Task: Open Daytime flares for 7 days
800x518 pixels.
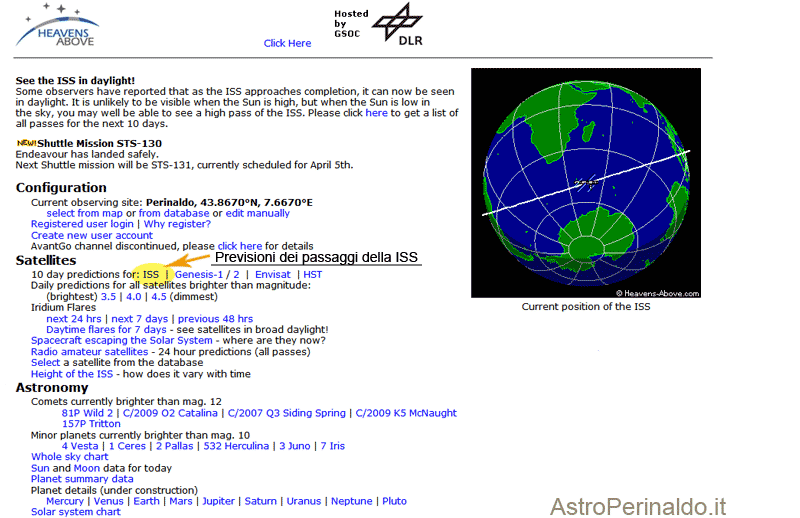Action: [106, 330]
